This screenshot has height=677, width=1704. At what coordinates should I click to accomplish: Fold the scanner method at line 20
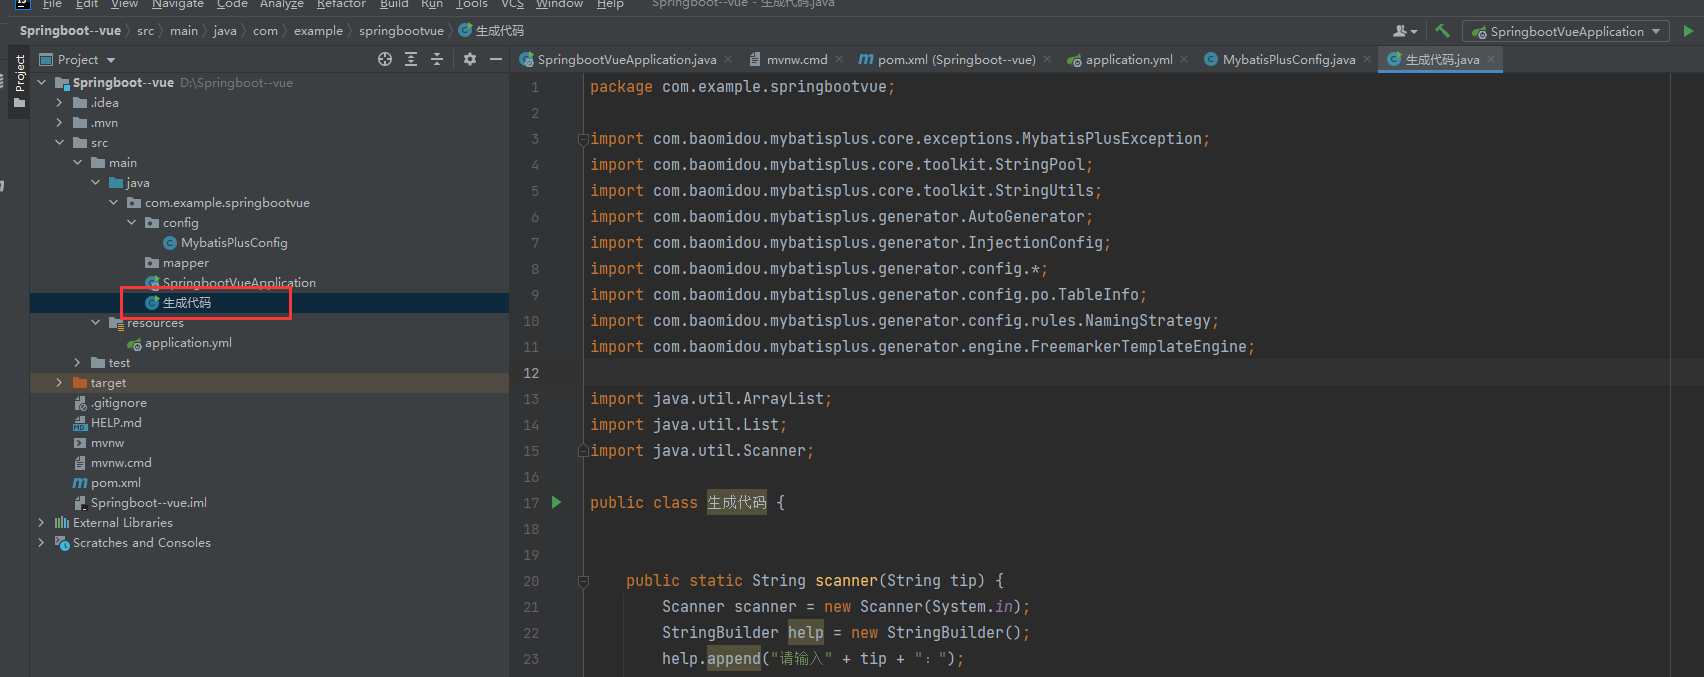point(583,581)
